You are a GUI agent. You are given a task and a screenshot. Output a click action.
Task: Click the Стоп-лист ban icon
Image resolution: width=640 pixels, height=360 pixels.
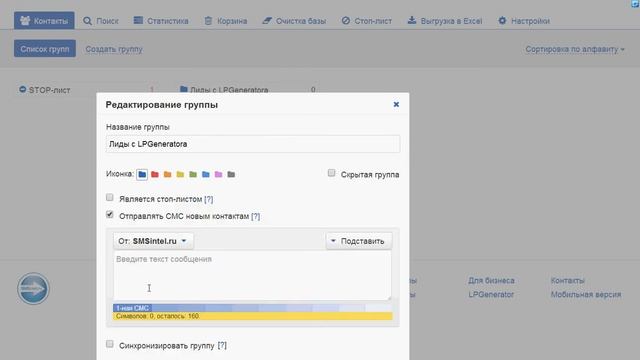pyautogui.click(x=346, y=20)
